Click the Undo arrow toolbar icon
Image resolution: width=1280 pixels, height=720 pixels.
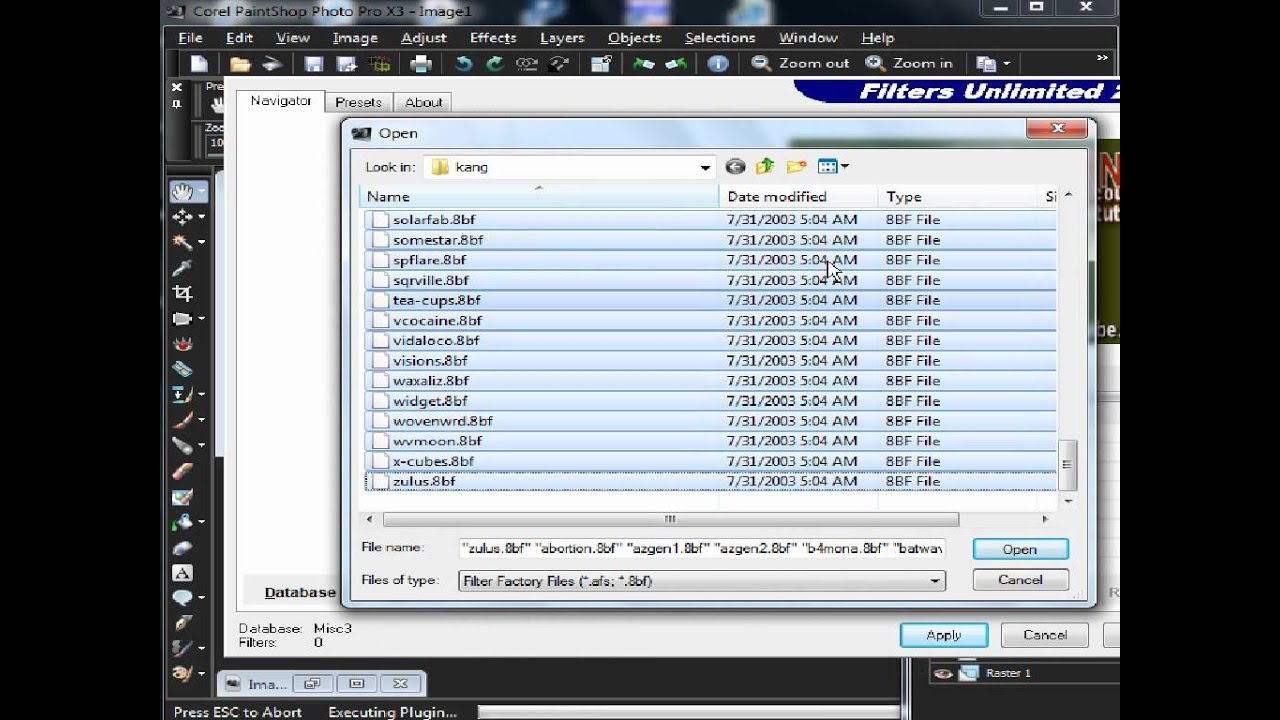[463, 63]
